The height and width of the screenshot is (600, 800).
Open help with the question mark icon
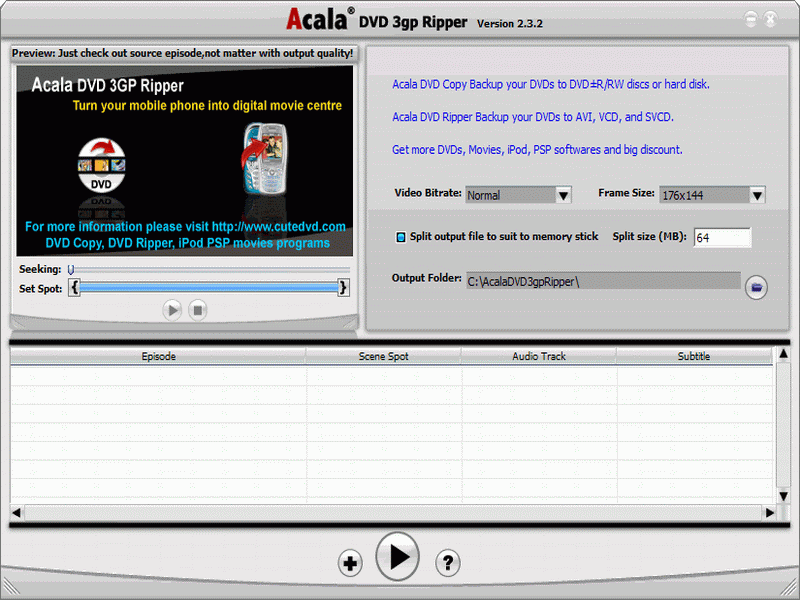447,563
